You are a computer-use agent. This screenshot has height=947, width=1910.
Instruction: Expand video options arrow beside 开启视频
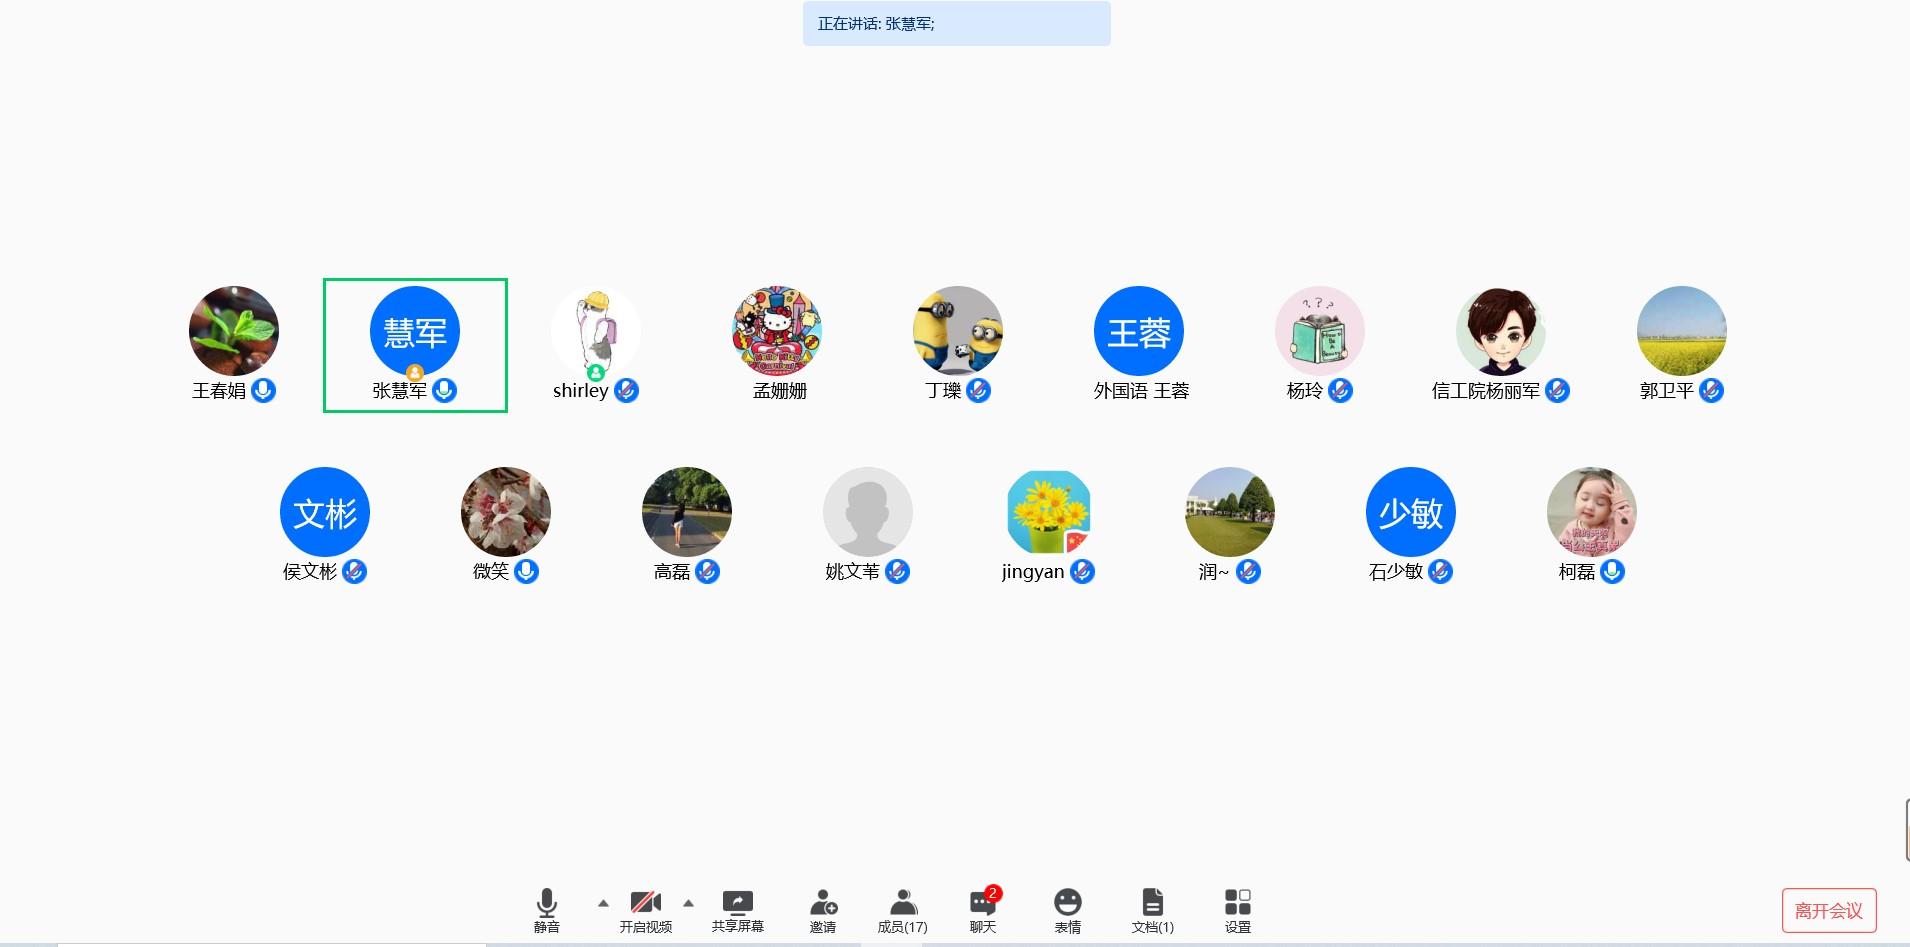[688, 903]
